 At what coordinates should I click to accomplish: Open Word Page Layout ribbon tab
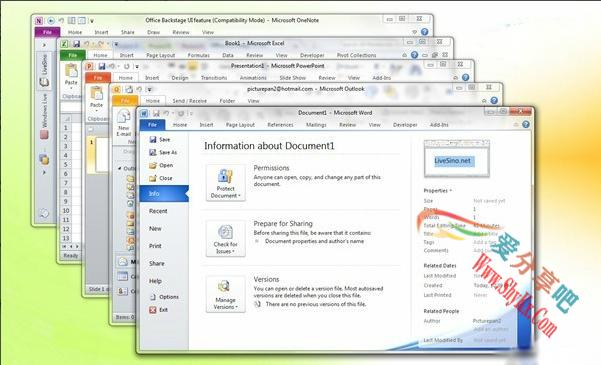pos(240,125)
